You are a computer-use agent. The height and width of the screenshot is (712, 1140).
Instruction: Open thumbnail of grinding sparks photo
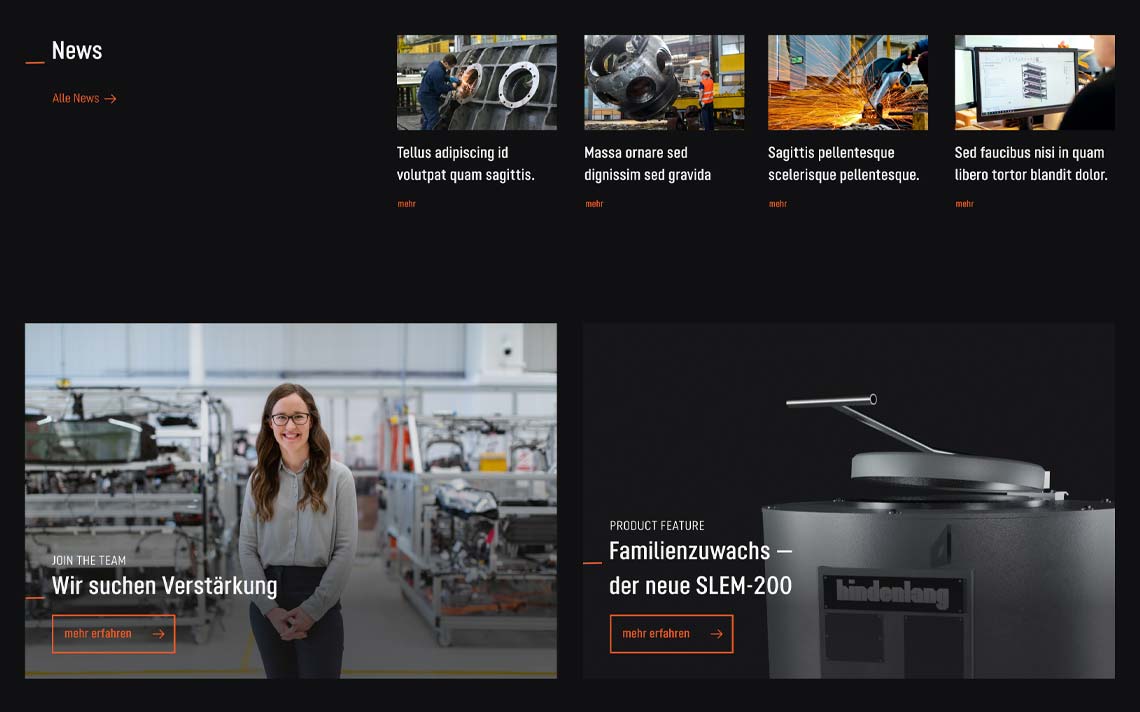848,82
